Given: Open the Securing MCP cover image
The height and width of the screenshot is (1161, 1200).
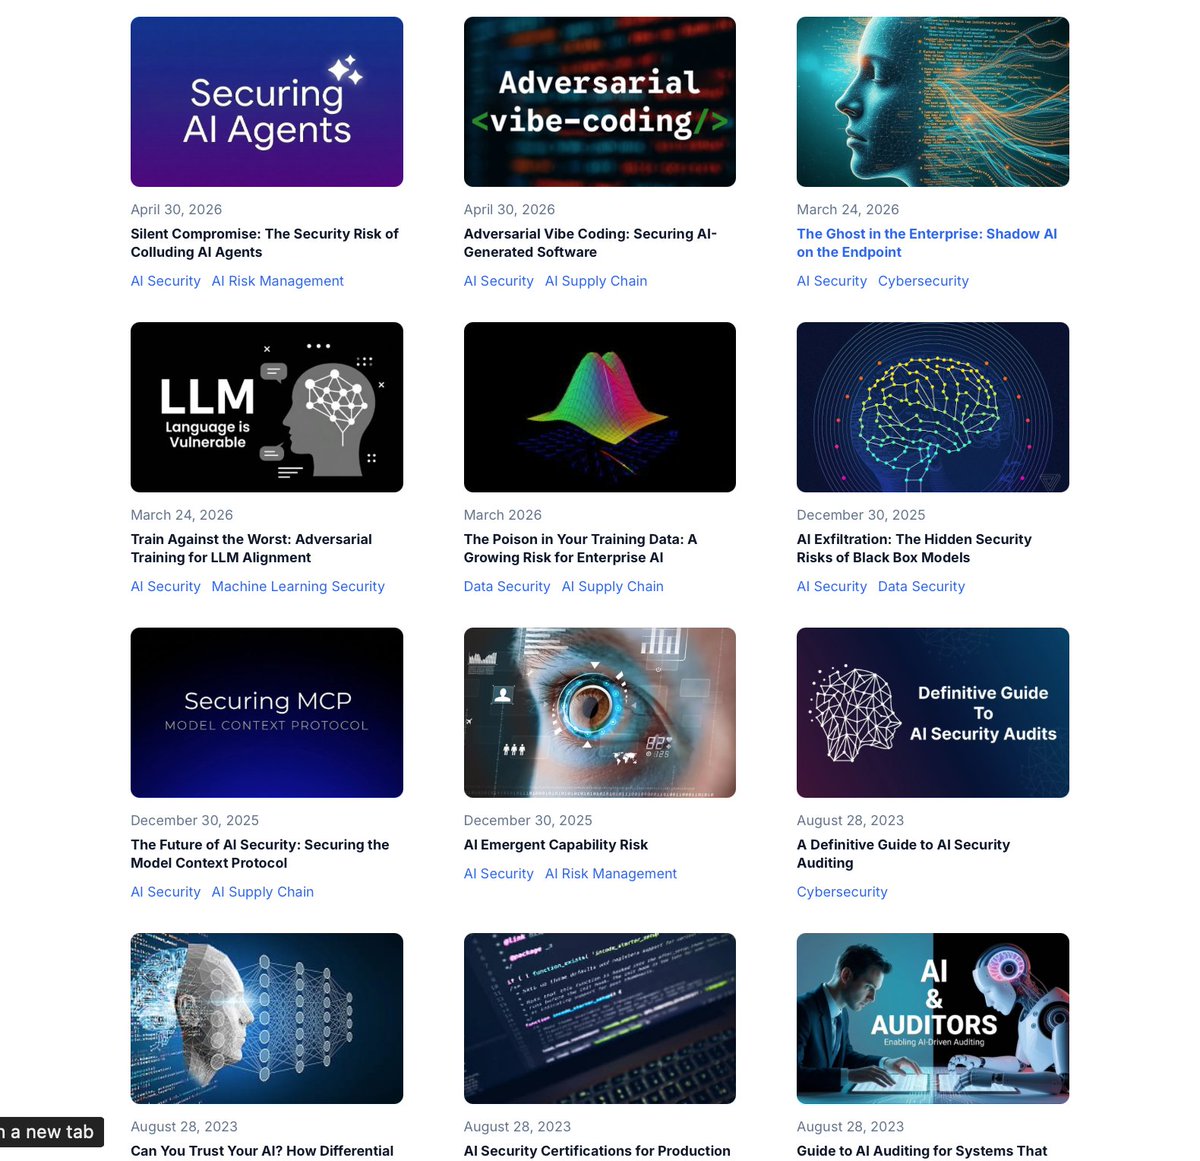Looking at the screenshot, I should [267, 713].
